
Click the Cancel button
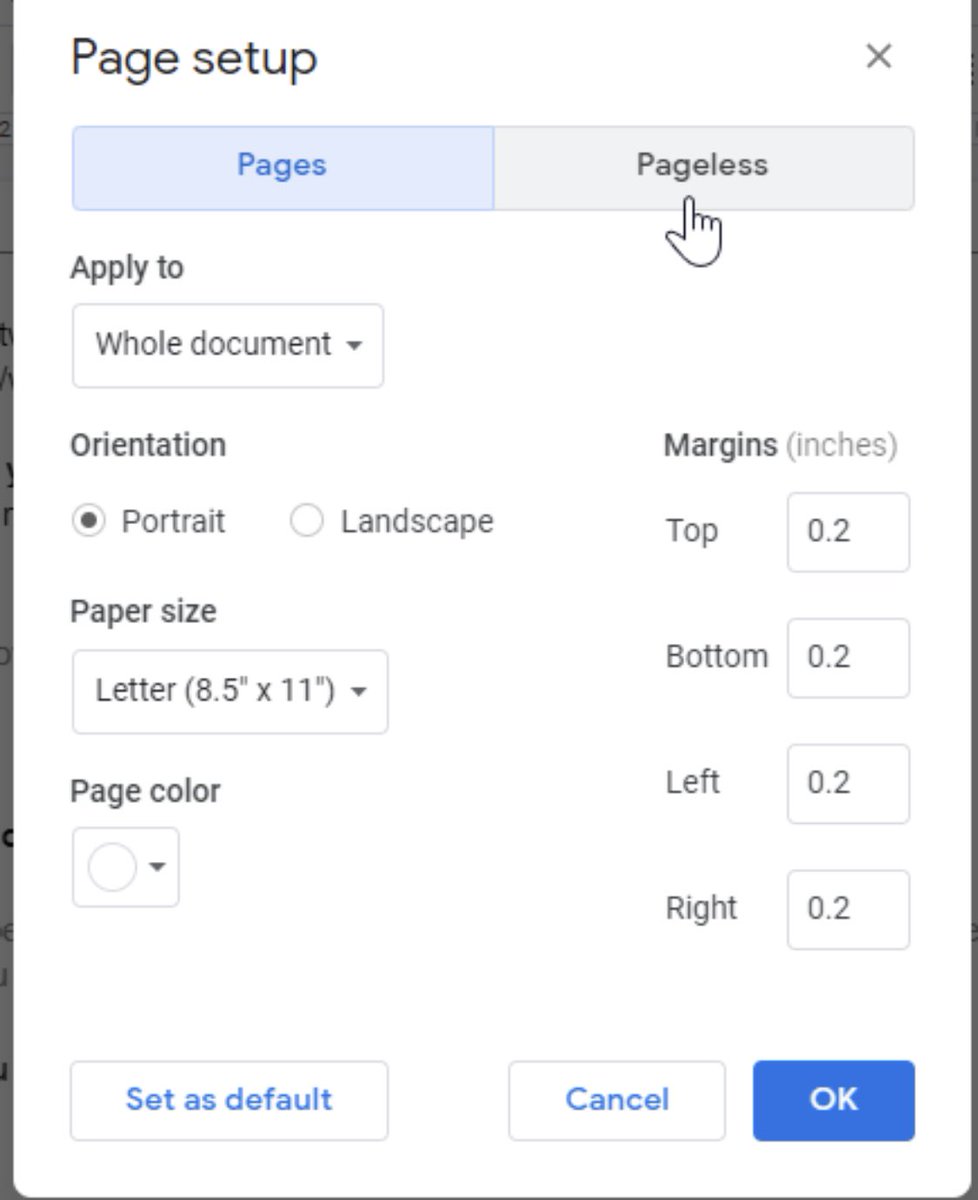[x=616, y=1100]
